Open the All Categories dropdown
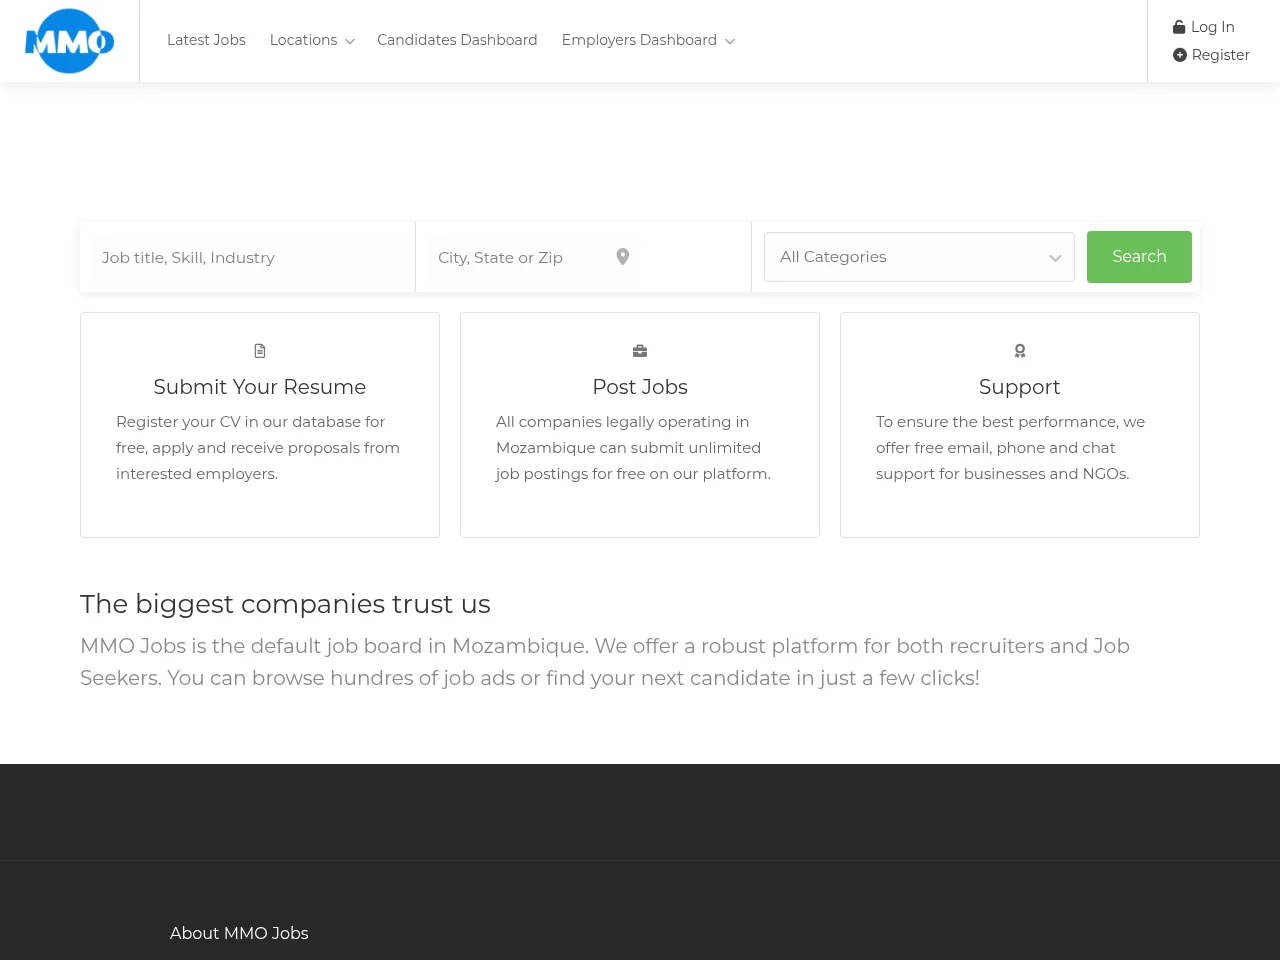Image resolution: width=1280 pixels, height=960 pixels. pyautogui.click(x=919, y=257)
